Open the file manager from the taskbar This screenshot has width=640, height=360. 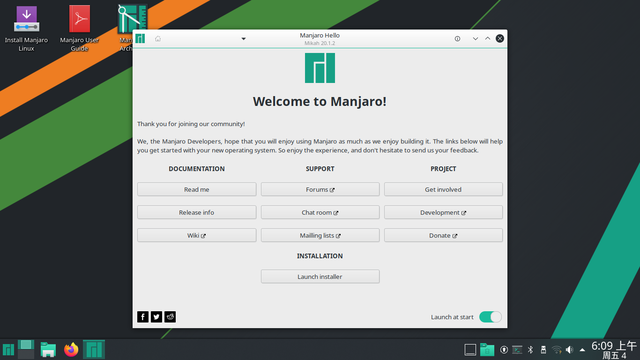coord(48,350)
